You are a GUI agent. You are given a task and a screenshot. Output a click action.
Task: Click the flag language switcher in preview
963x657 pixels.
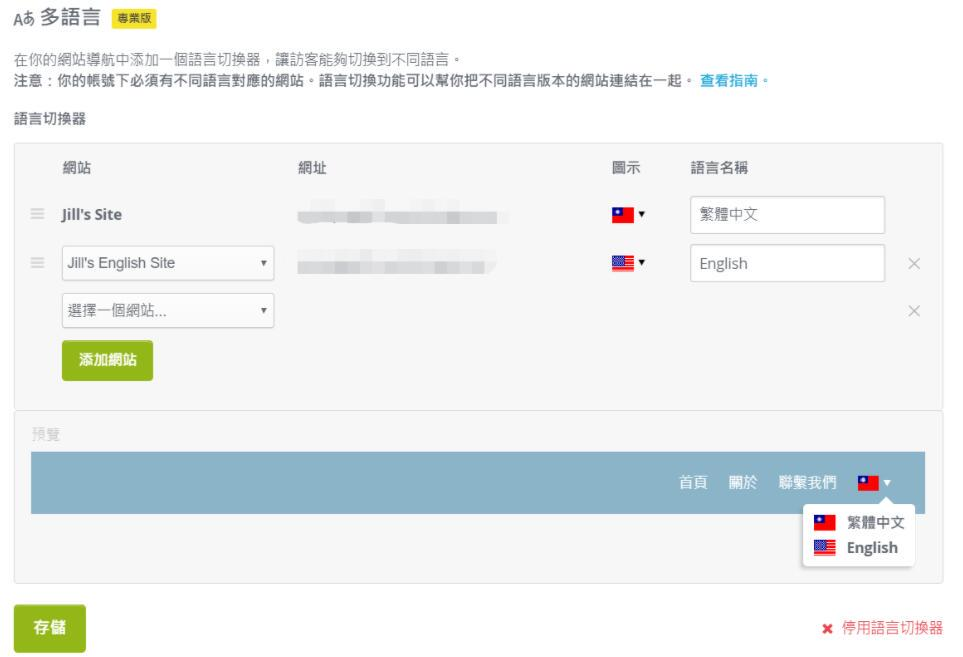tap(873, 483)
